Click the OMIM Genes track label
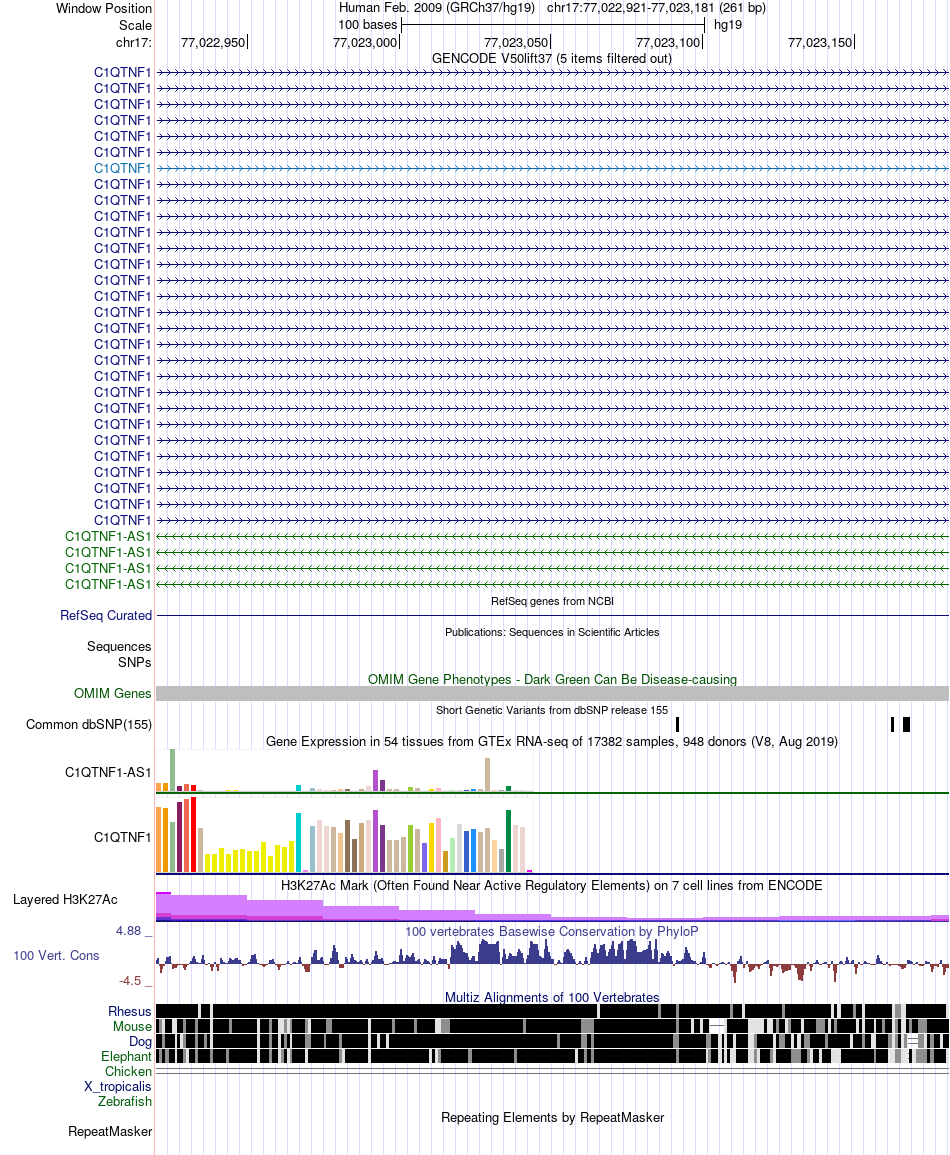Viewport: 950px width, 1155px height. pyautogui.click(x=113, y=693)
